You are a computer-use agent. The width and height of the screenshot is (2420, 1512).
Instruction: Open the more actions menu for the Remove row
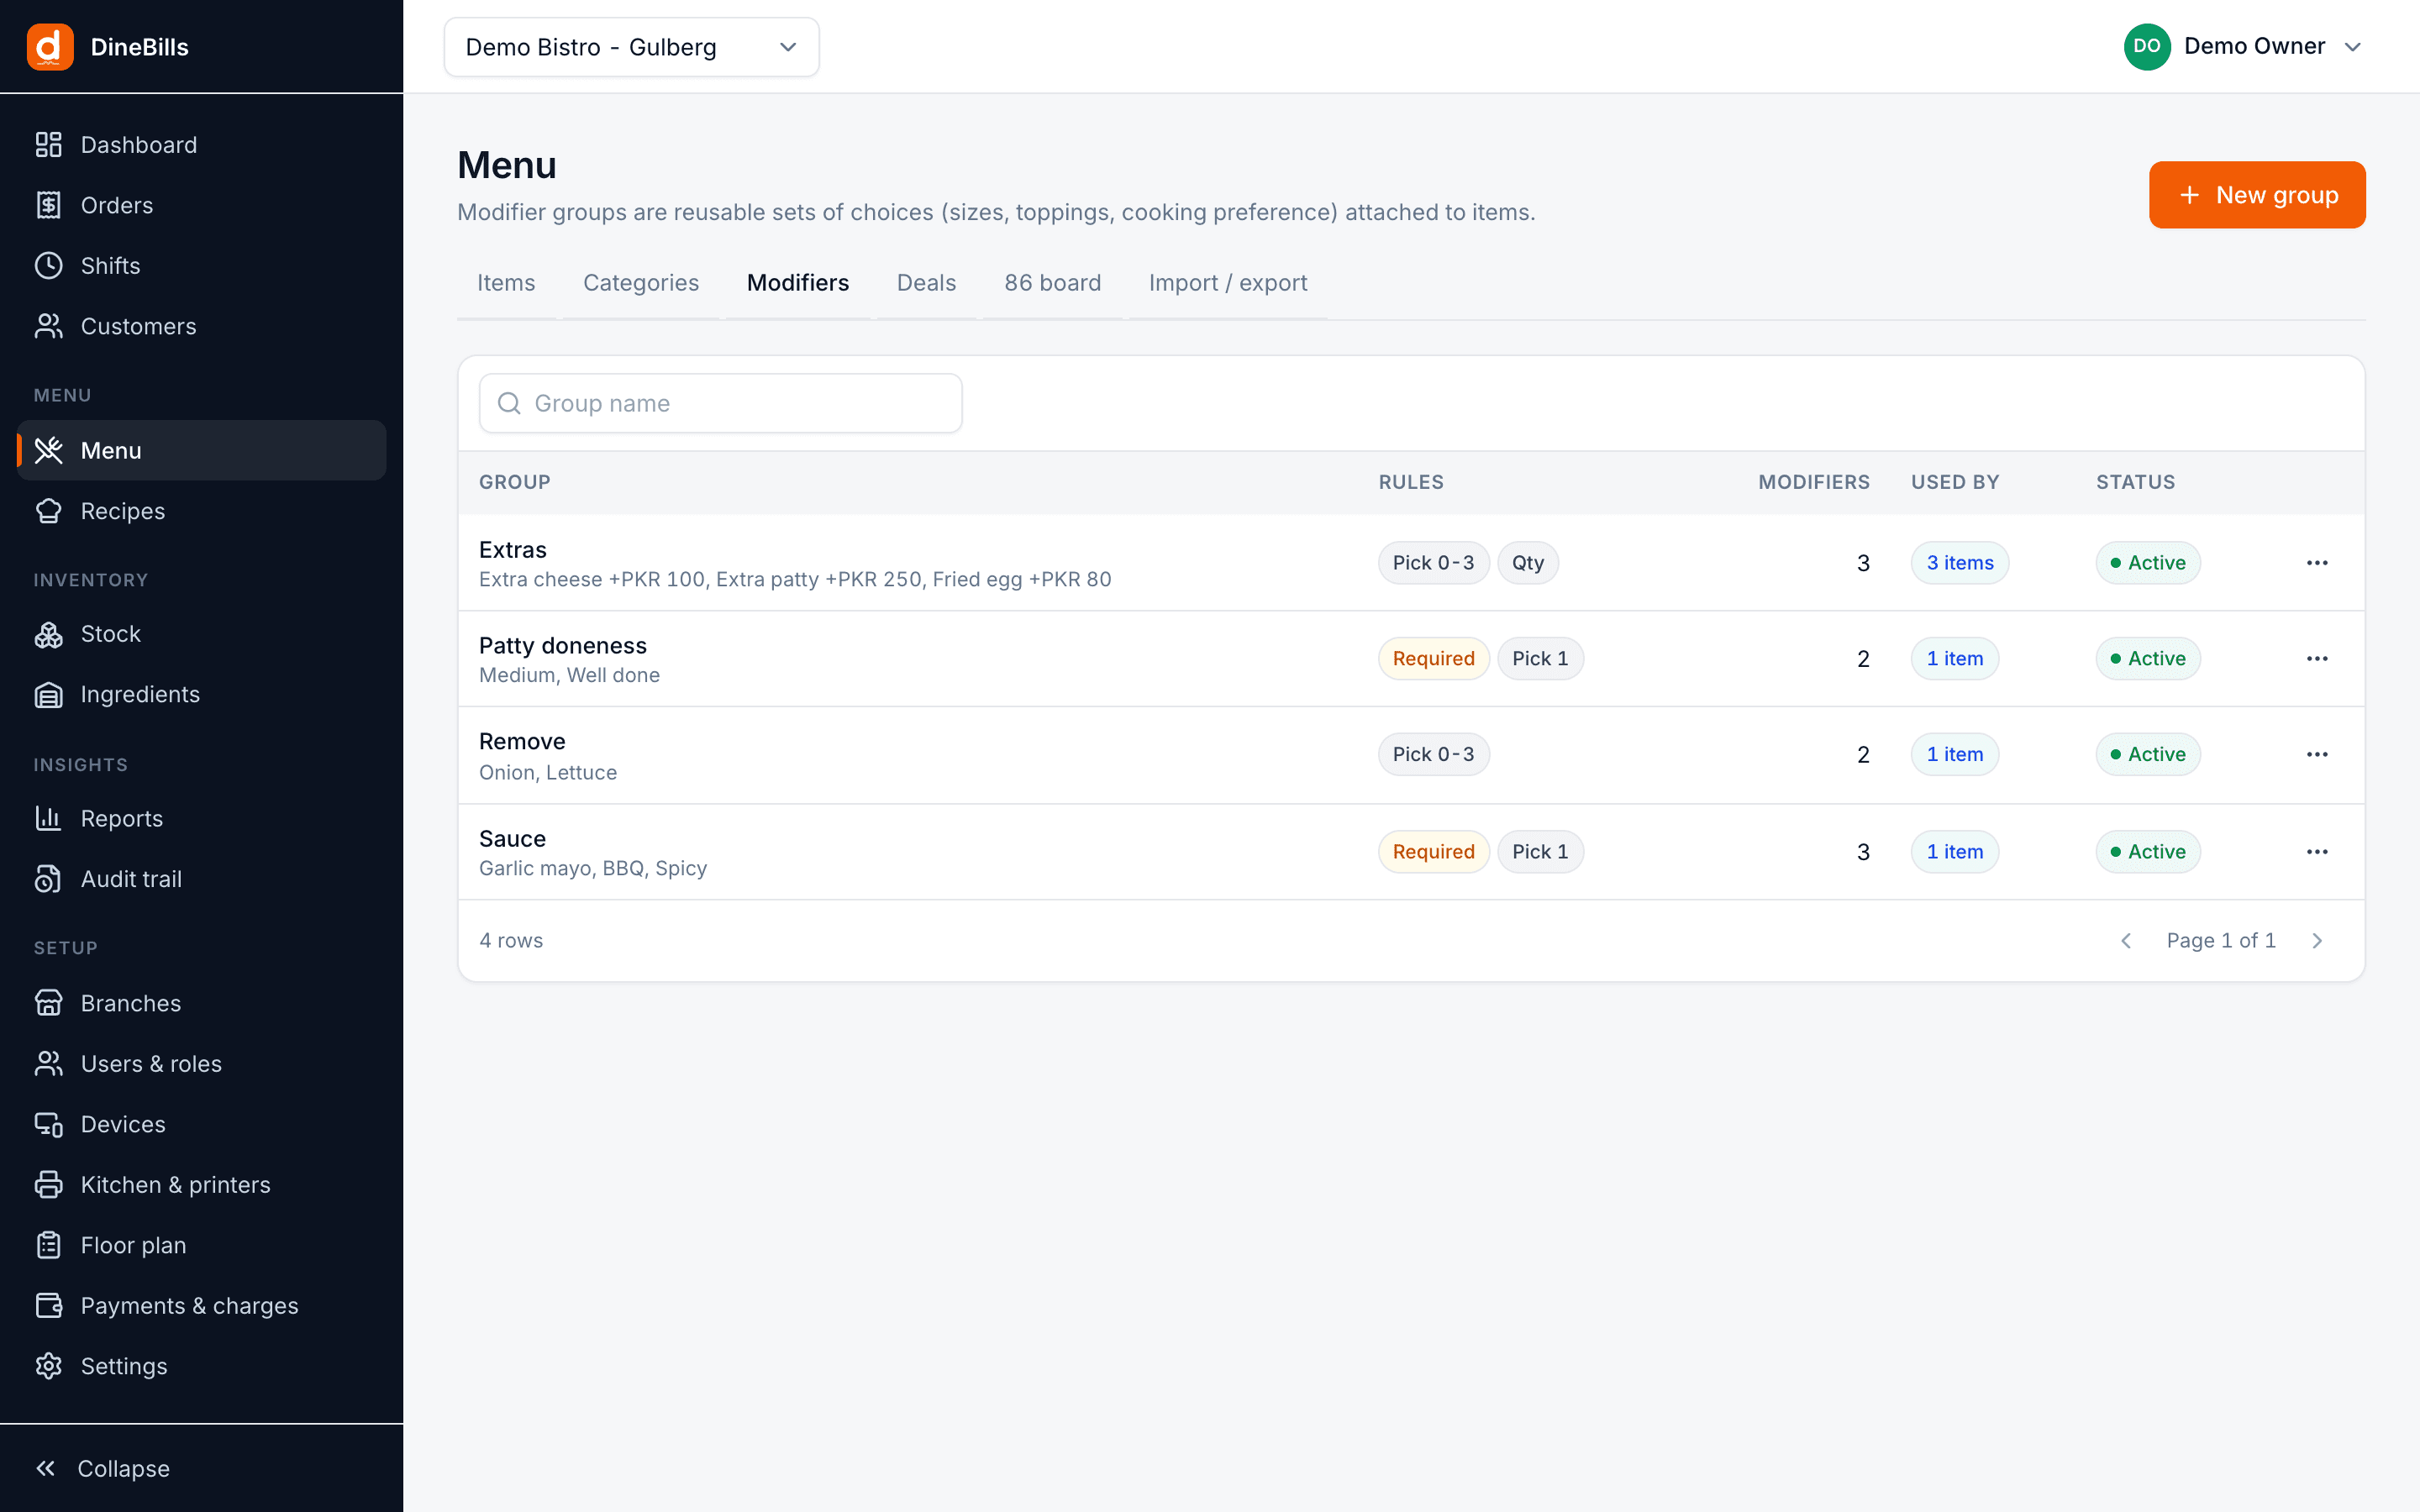click(x=2317, y=755)
